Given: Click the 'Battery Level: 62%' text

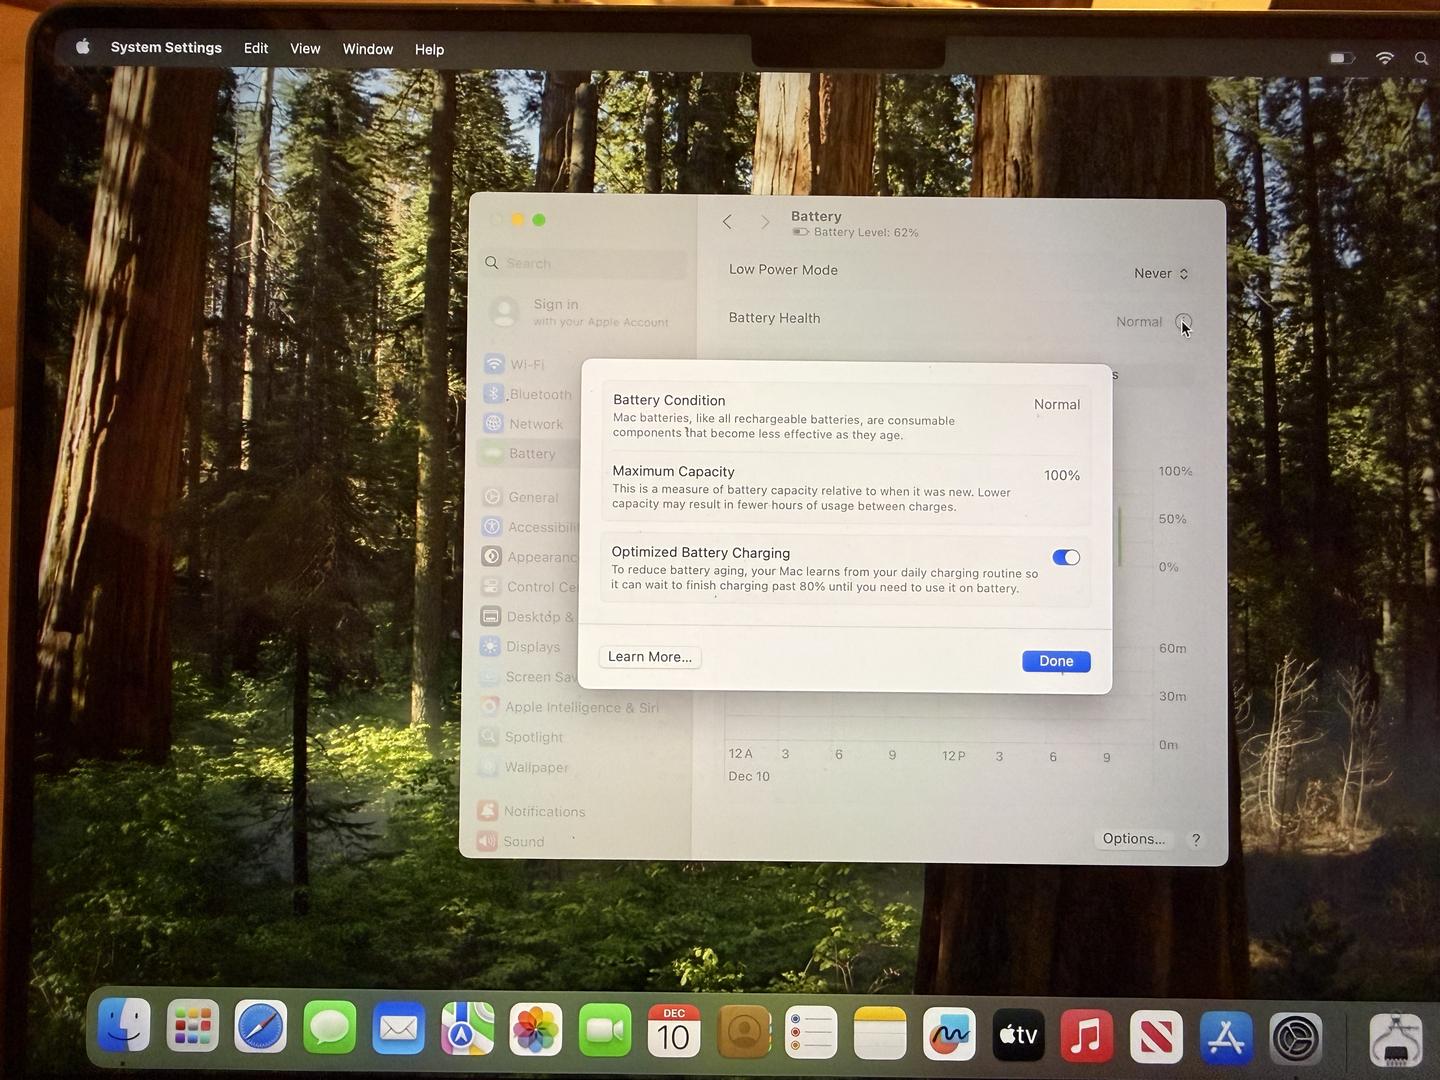Looking at the screenshot, I should (x=866, y=232).
